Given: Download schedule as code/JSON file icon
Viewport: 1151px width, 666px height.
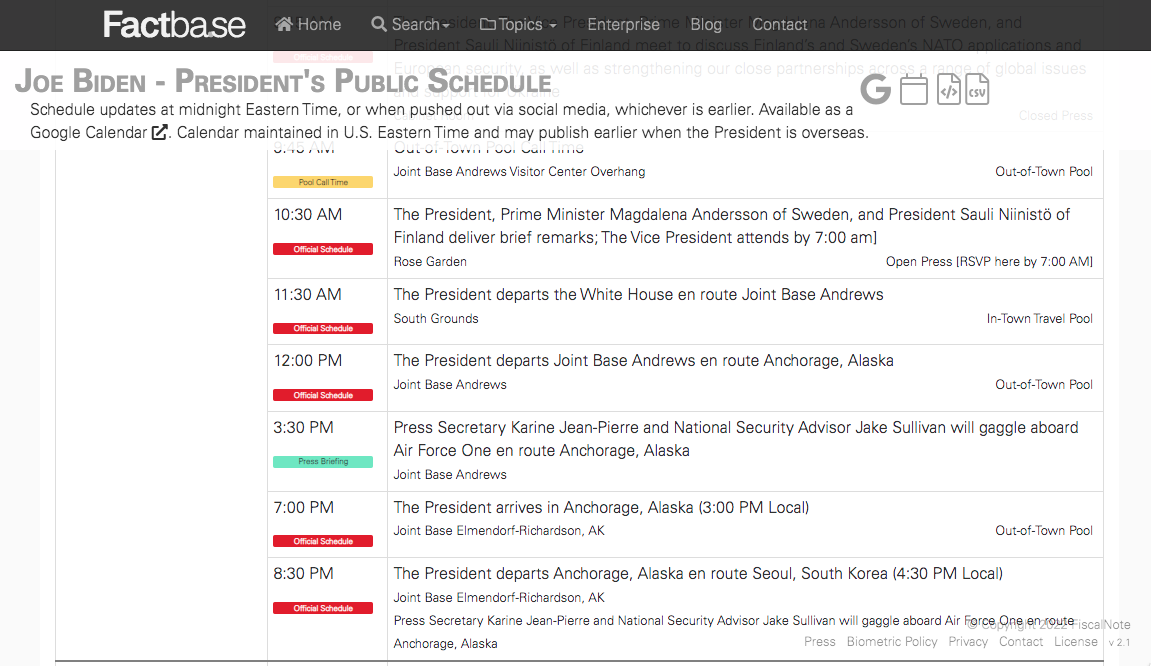Looking at the screenshot, I should [x=948, y=90].
